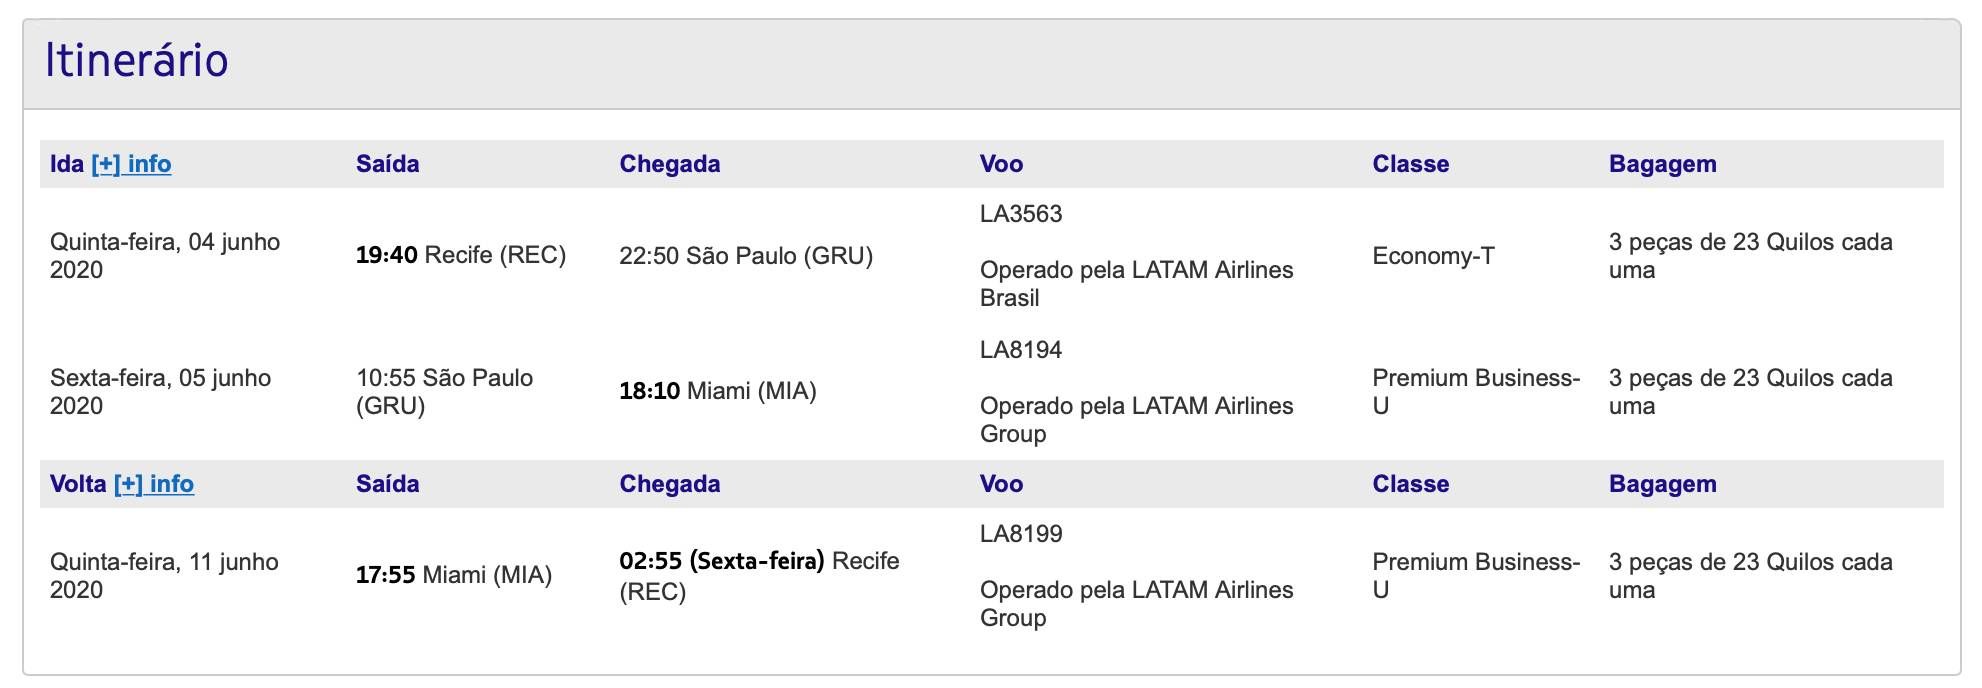Screen dimensions: 1982x688
Task: Click the Bagagem header in Ida section
Action: pyautogui.click(x=1662, y=164)
